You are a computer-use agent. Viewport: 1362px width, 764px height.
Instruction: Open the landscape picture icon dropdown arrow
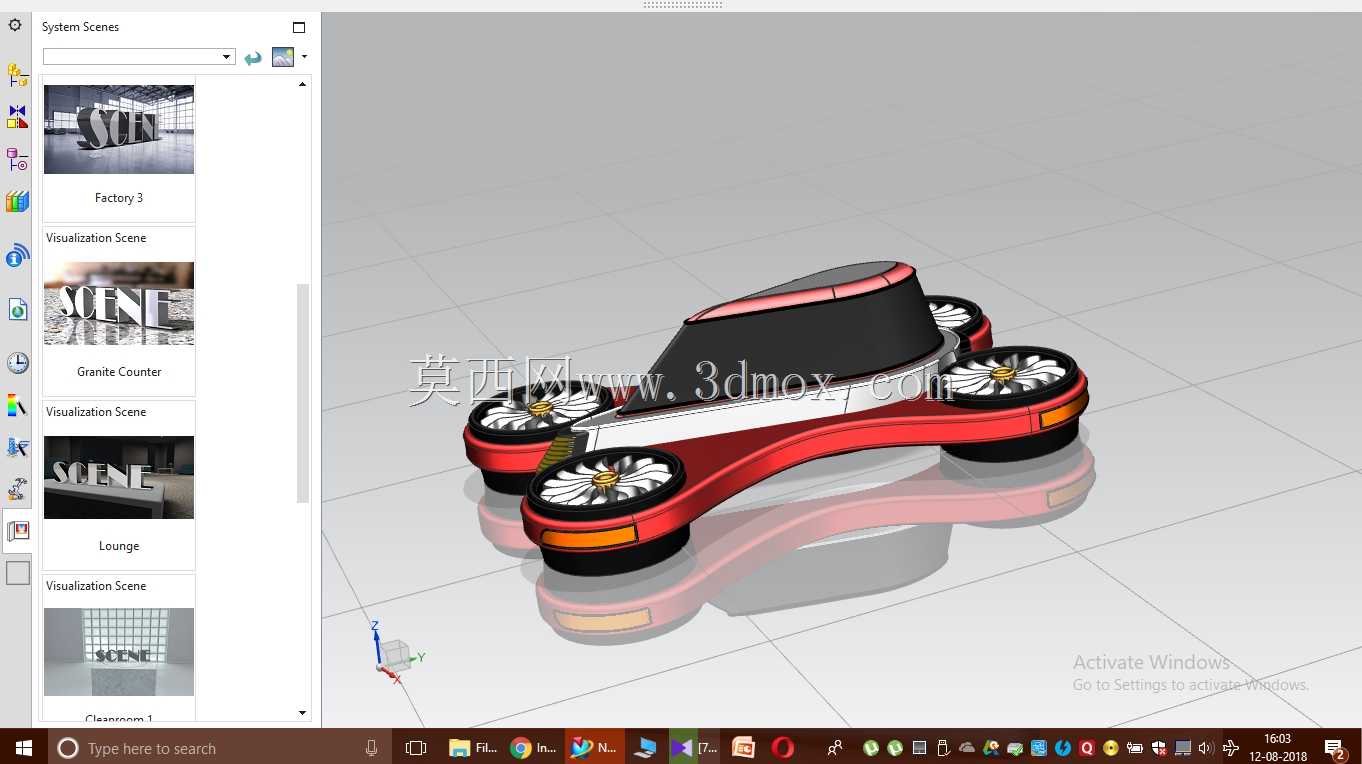point(304,57)
